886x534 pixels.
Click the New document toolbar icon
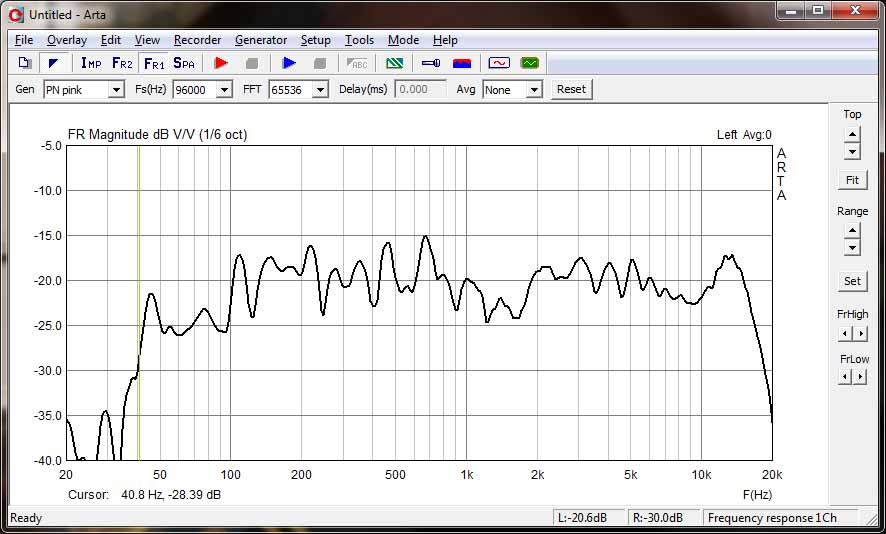(24, 63)
